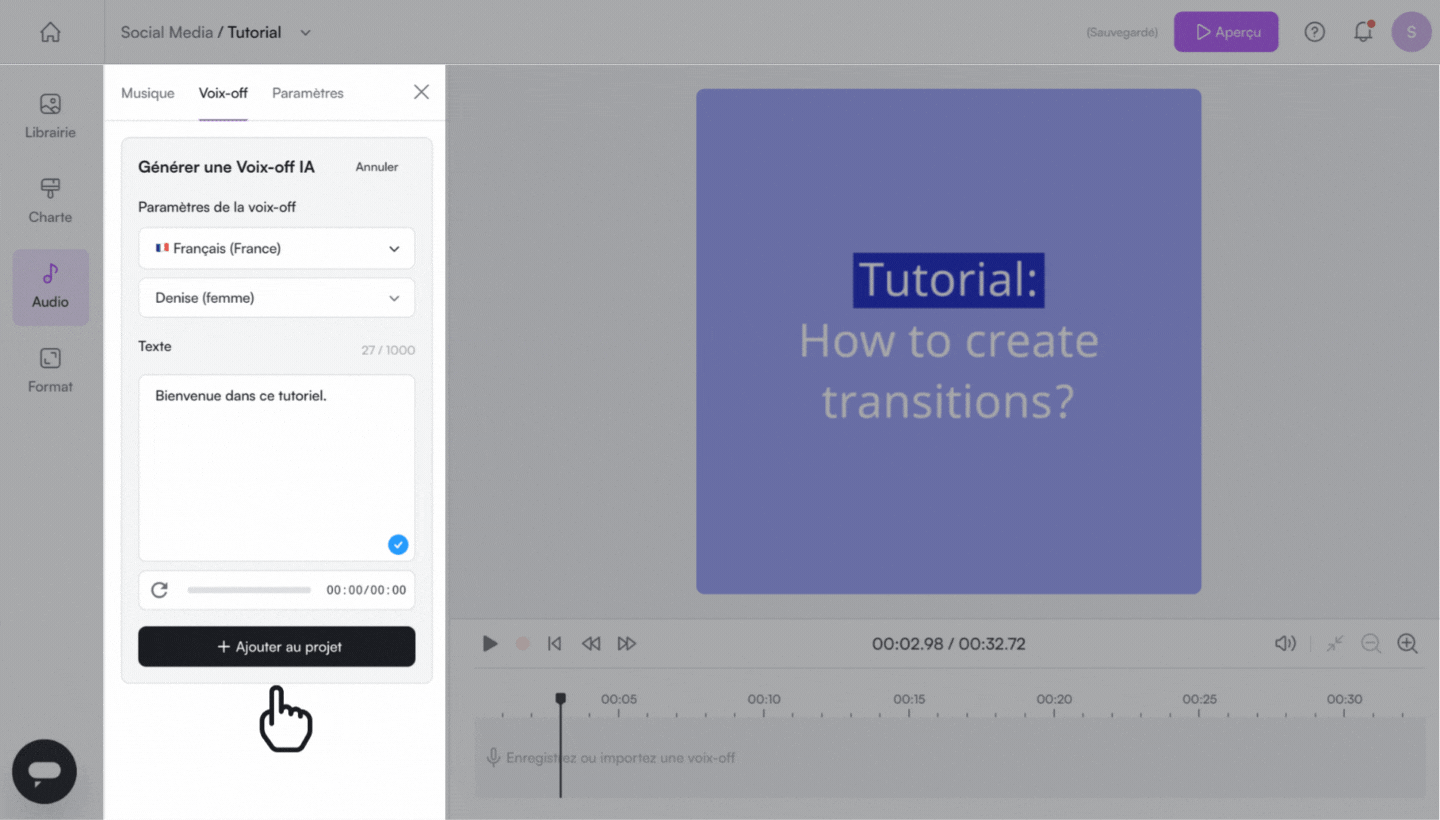Regenerate the voice-over with refresh icon
Image resolution: width=1440 pixels, height=820 pixels.
click(x=159, y=590)
